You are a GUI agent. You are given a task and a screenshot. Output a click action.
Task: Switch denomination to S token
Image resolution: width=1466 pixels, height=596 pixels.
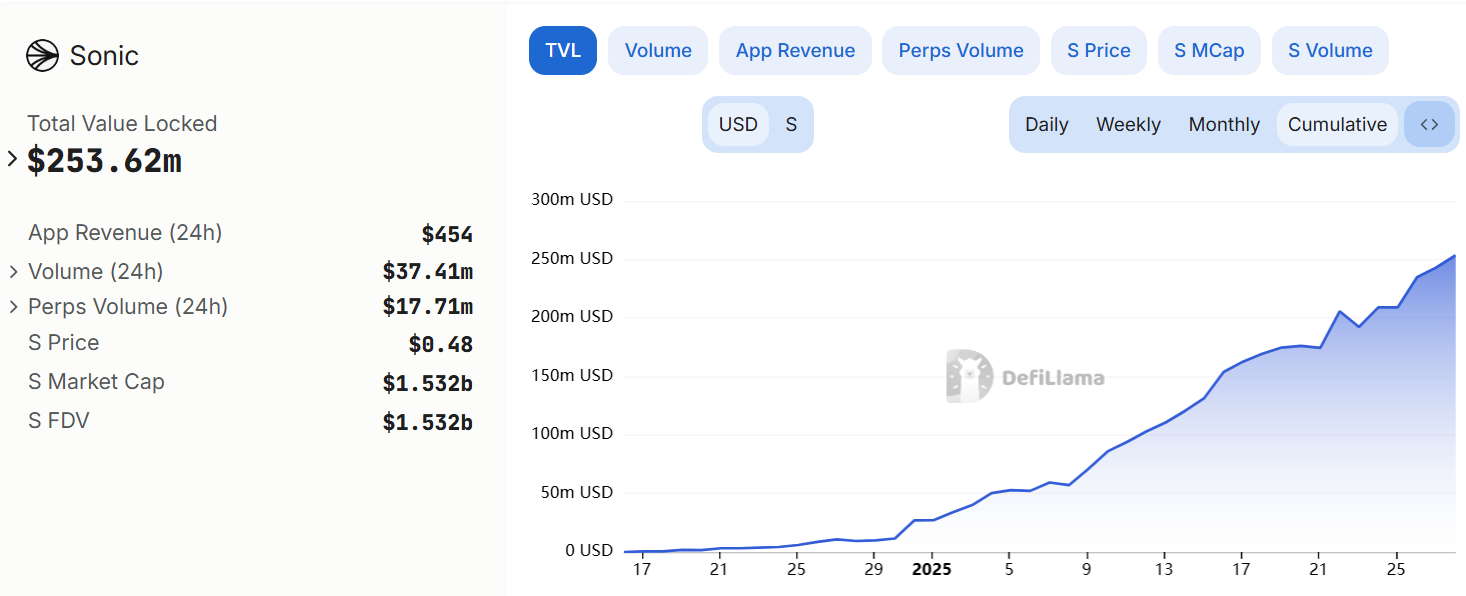pyautogui.click(x=791, y=125)
